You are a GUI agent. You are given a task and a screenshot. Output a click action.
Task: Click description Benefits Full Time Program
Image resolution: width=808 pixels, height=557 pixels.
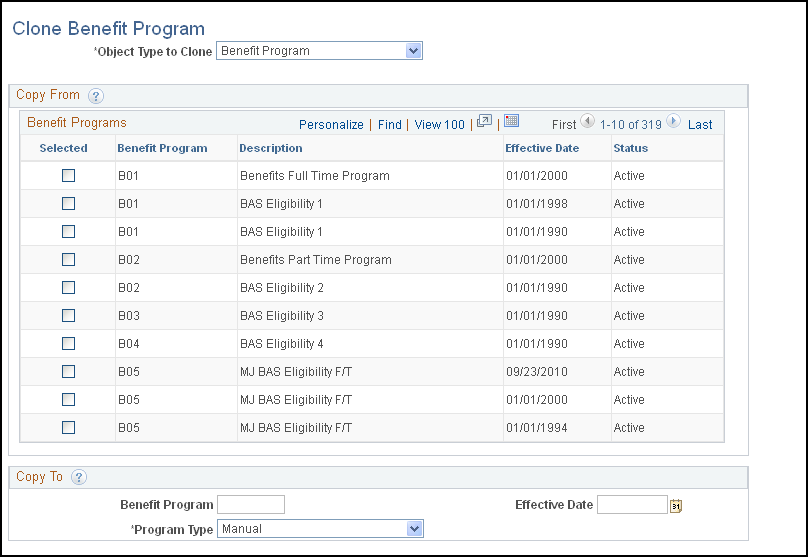(315, 176)
